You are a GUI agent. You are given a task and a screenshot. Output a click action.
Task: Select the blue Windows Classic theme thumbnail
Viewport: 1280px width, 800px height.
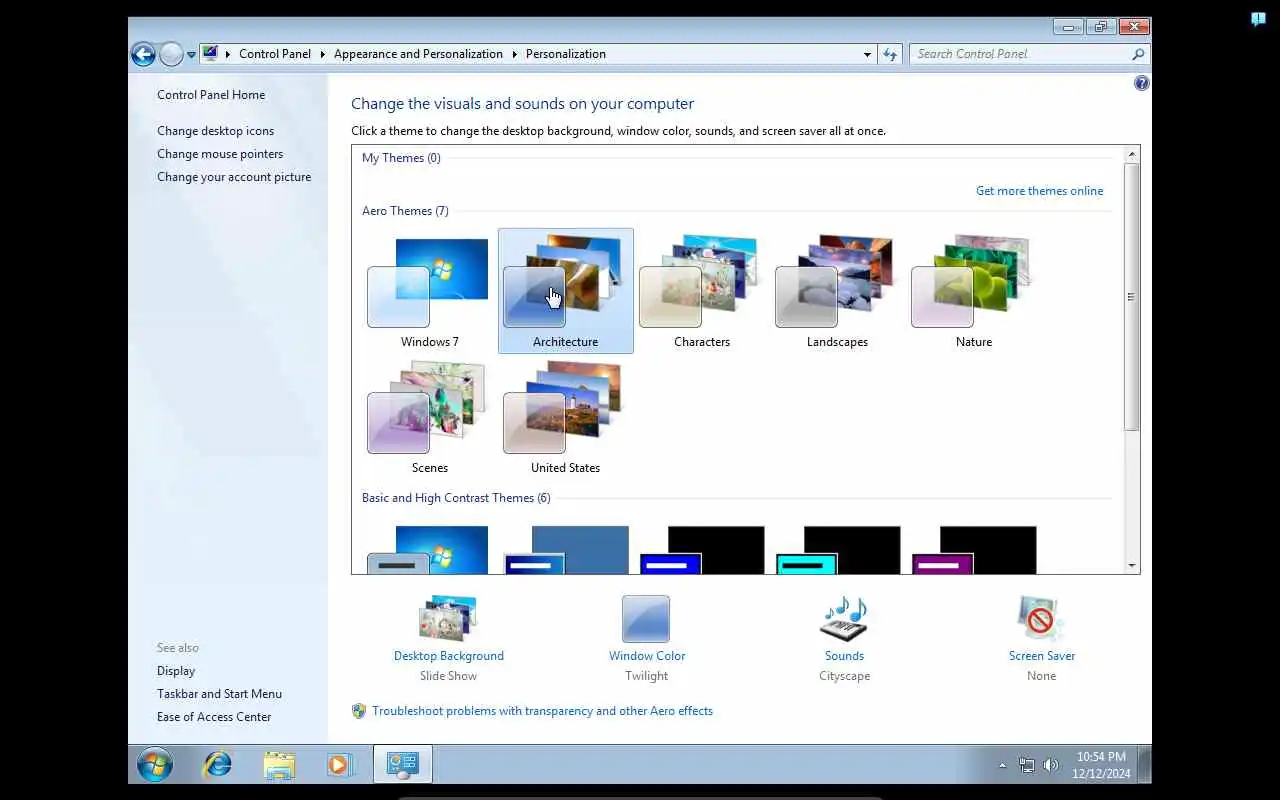[565, 549]
